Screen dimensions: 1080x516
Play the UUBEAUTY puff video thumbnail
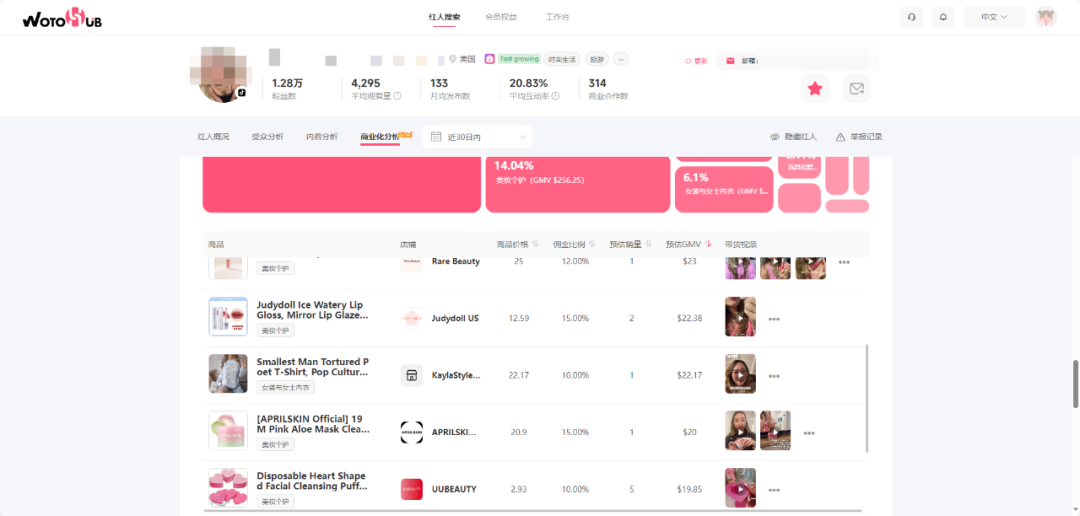pos(740,488)
